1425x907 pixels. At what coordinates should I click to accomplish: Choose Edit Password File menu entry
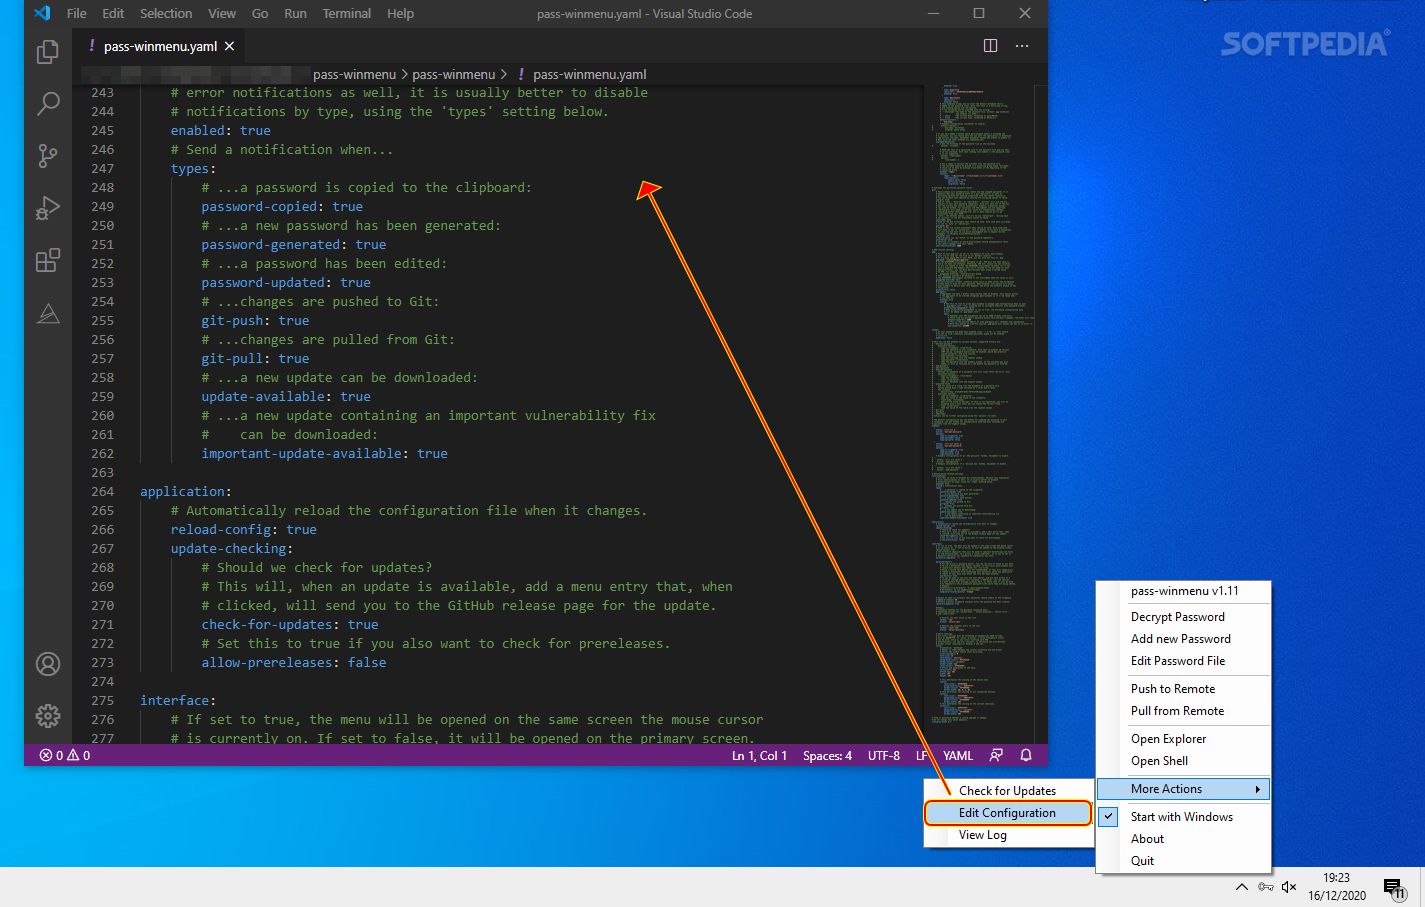point(1184,661)
